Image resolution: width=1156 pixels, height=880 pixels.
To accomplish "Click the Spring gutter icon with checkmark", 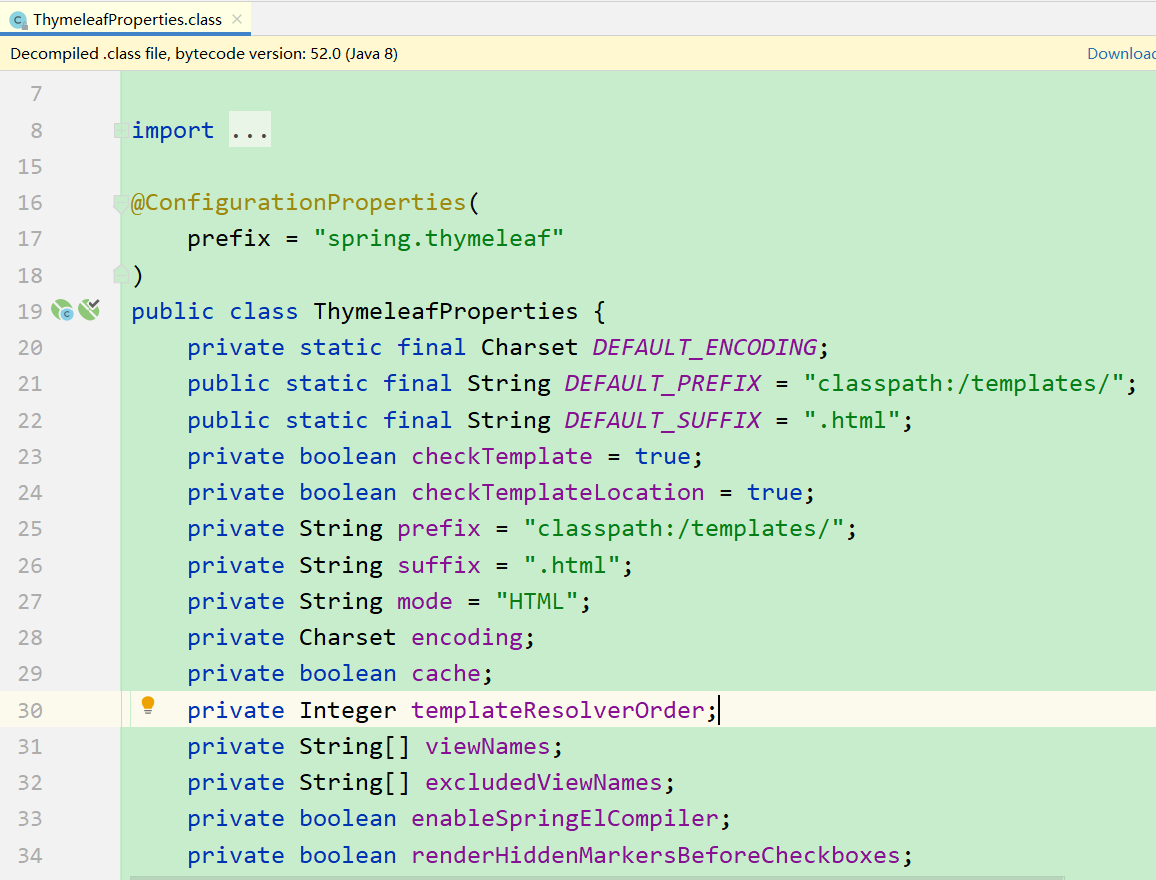I will (90, 310).
